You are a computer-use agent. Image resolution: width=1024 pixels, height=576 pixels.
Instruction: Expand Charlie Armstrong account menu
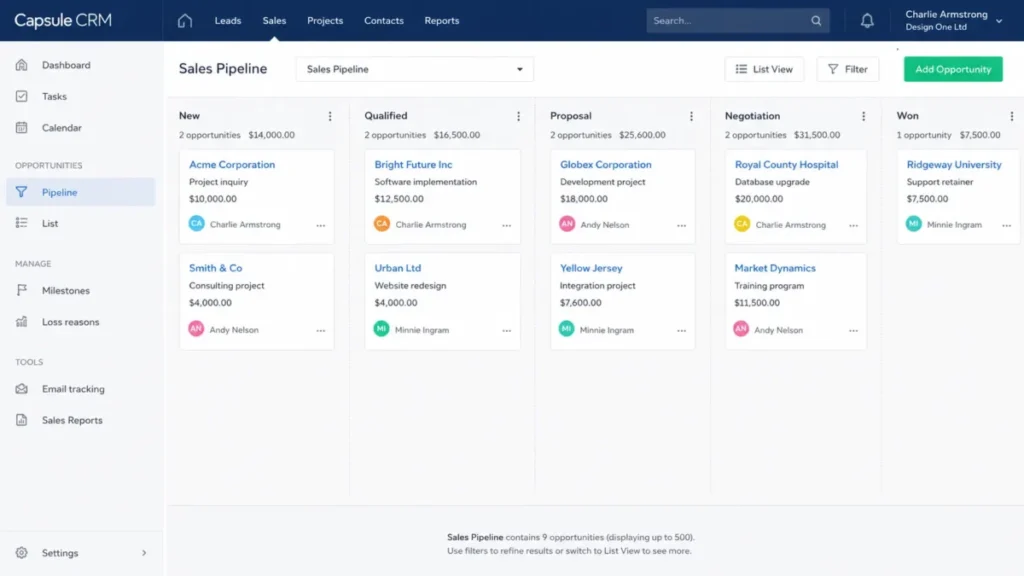(999, 21)
